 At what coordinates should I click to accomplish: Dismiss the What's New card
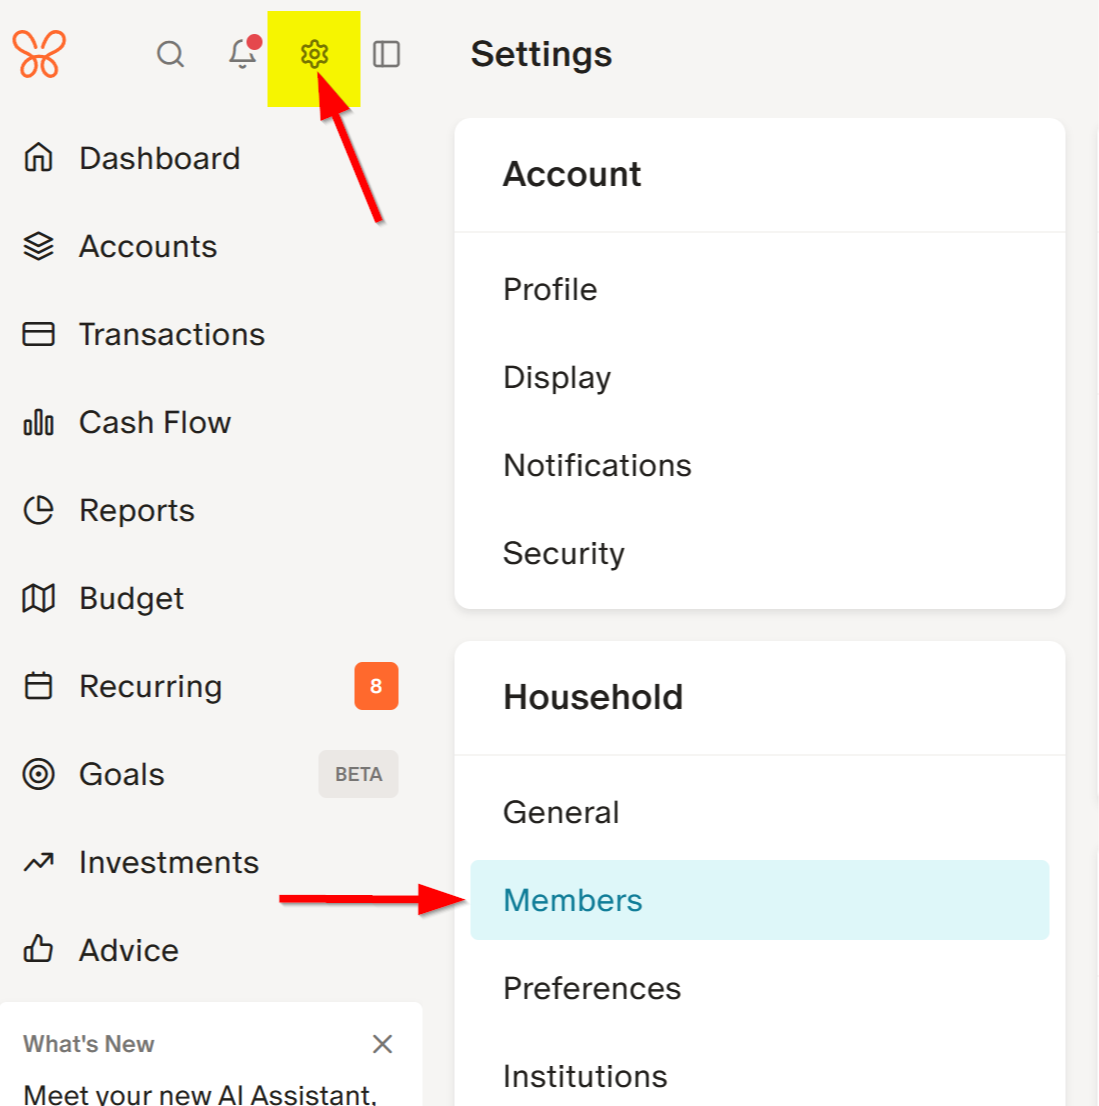click(382, 1044)
